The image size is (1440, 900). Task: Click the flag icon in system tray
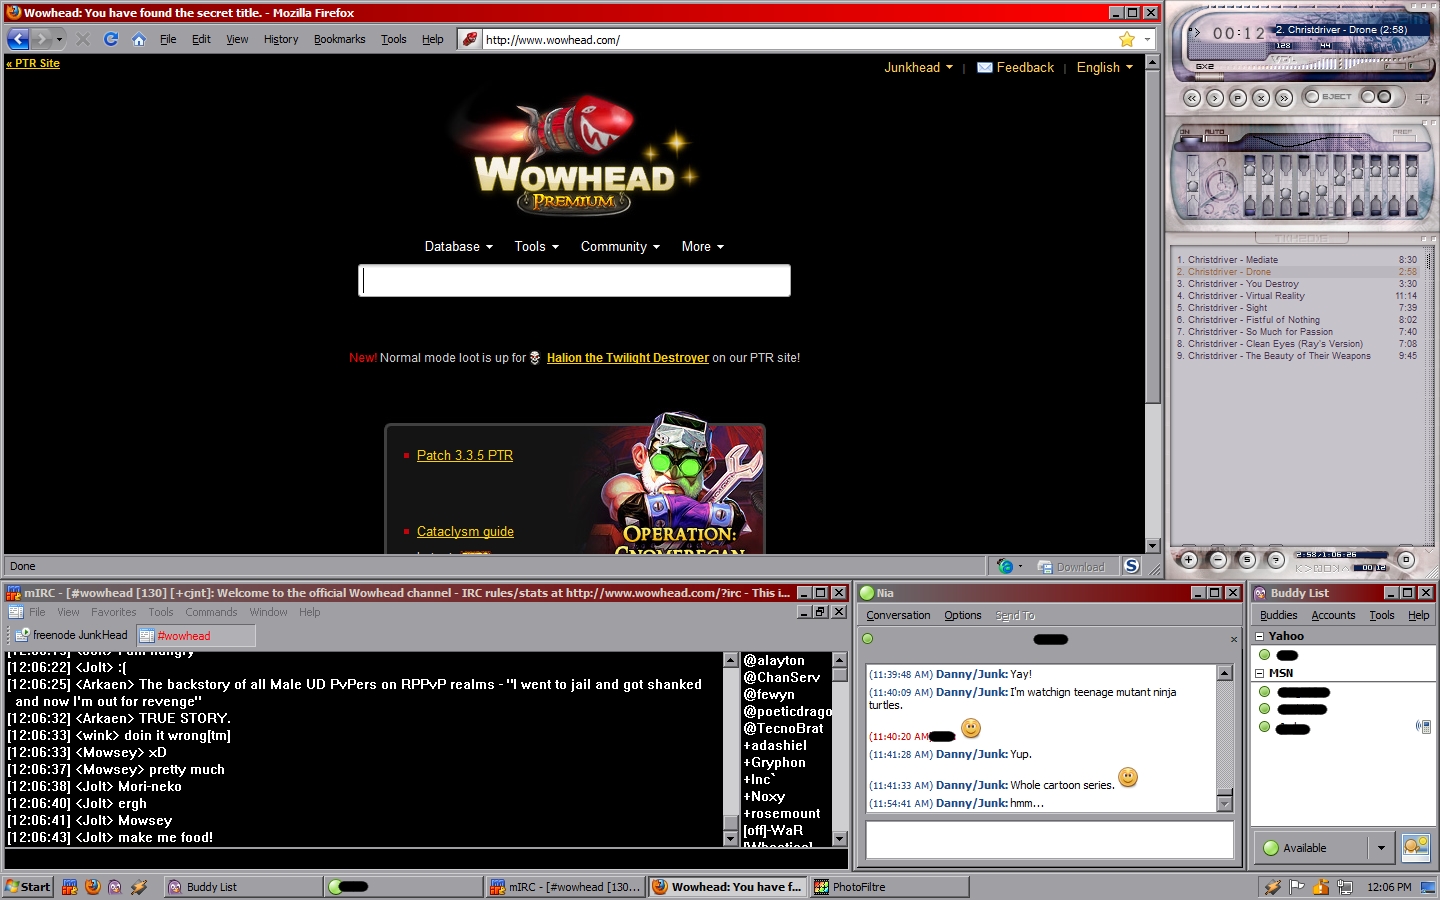(x=1297, y=887)
